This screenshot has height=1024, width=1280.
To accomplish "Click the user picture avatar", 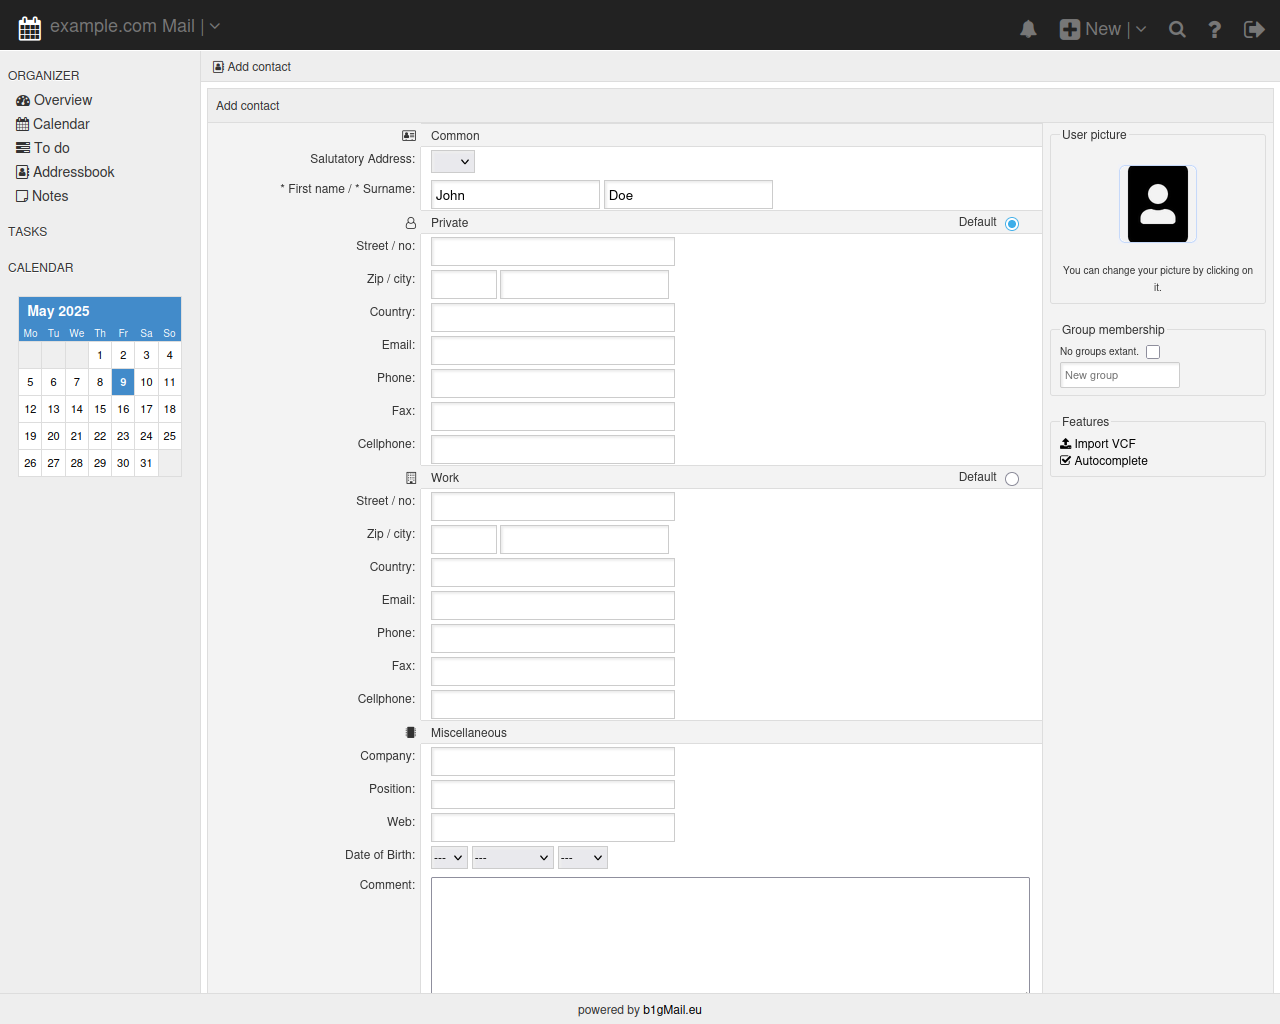I will (1157, 204).
